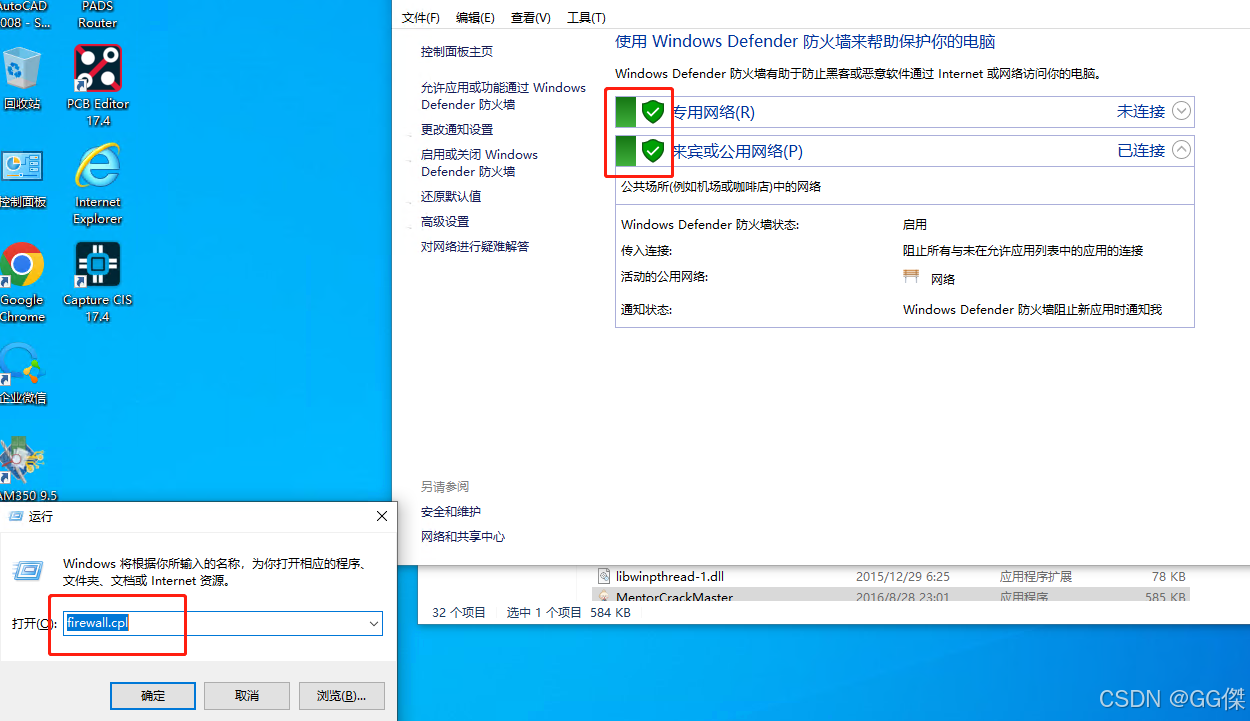
Task: Launch Google Chrome from the desktop
Action: [x=22, y=283]
